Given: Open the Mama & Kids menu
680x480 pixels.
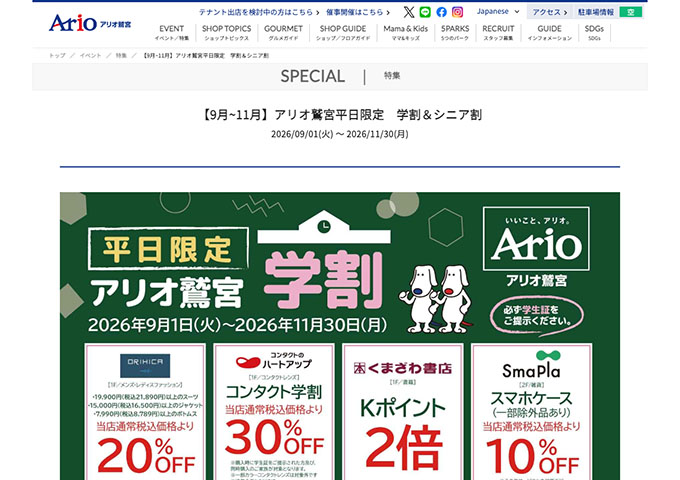Looking at the screenshot, I should 405,33.
